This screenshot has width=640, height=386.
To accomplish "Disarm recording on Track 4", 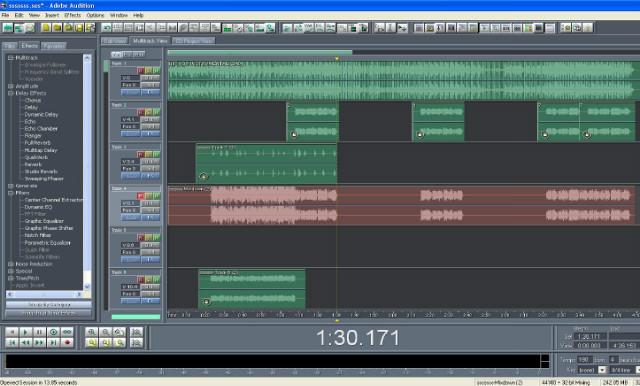I will (141, 196).
